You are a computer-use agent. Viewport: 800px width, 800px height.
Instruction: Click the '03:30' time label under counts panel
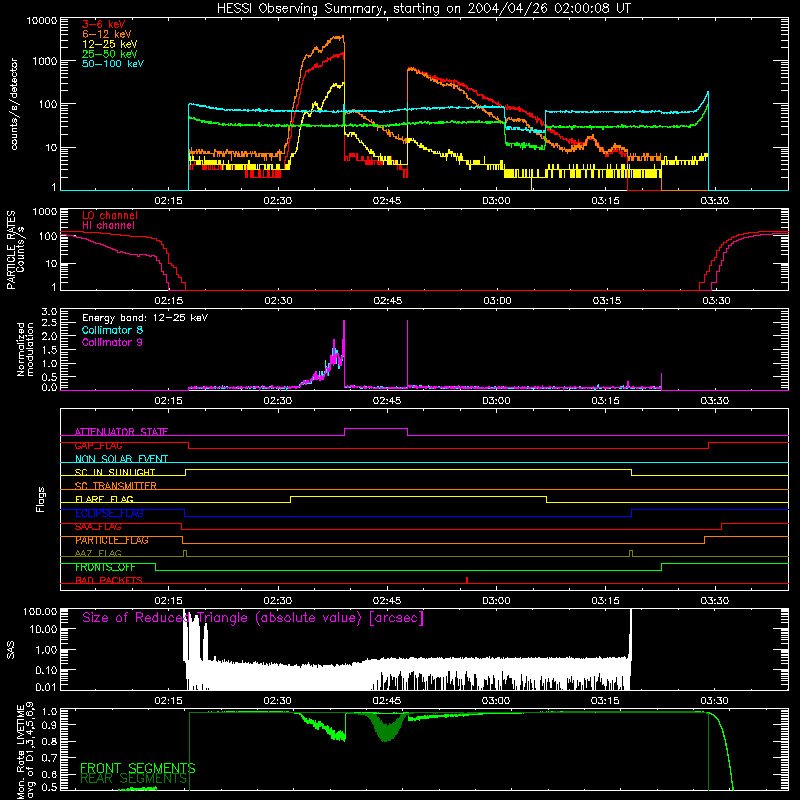(714, 201)
